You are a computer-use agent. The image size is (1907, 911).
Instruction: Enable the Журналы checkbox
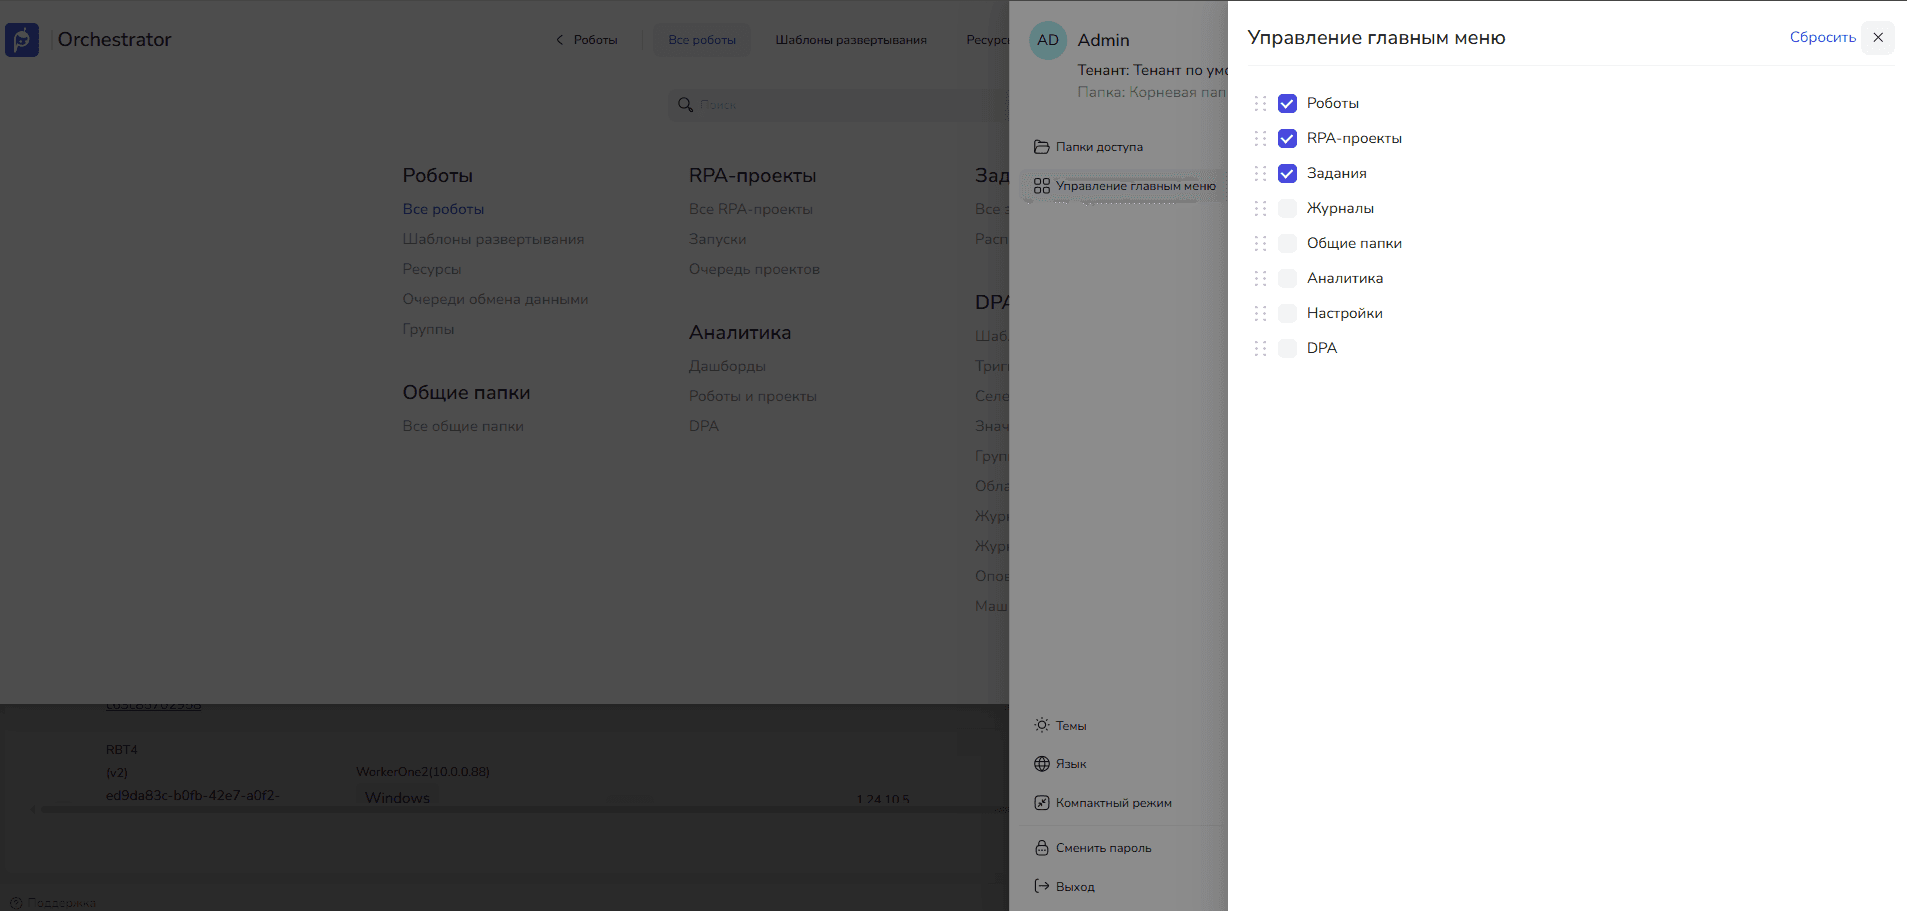pyautogui.click(x=1287, y=209)
